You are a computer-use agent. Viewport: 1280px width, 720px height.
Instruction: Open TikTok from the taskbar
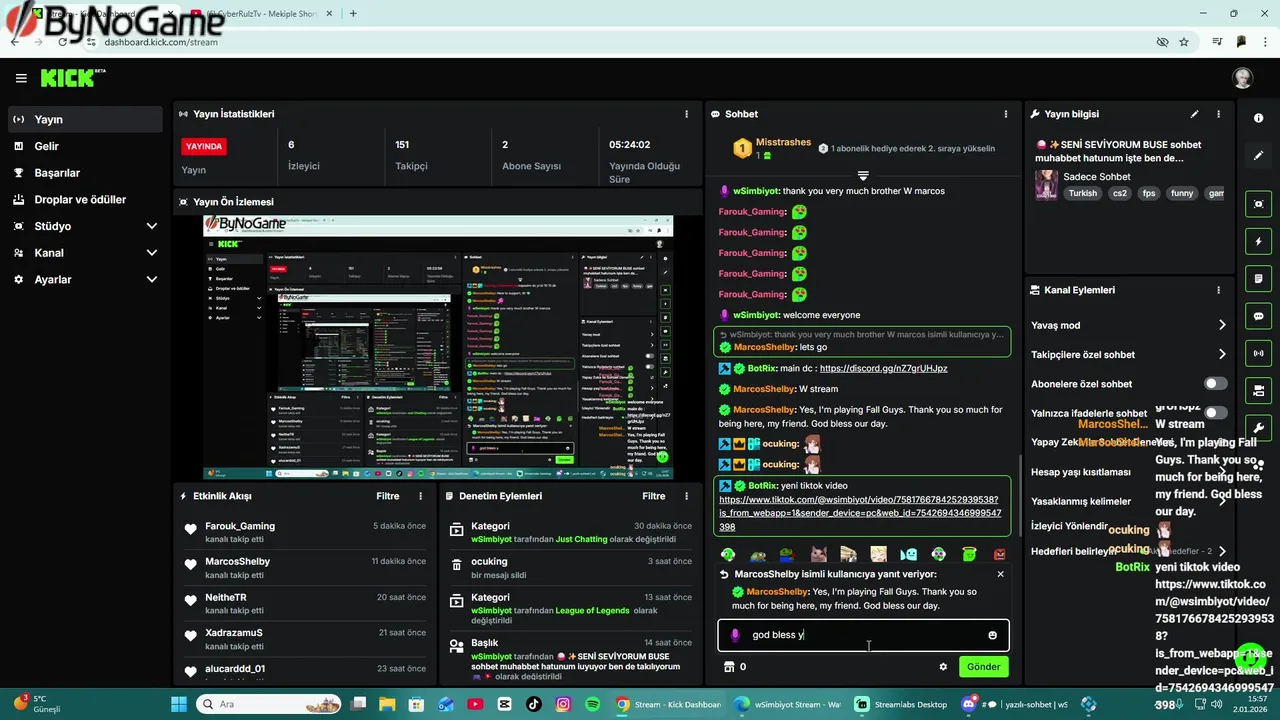[x=533, y=704]
